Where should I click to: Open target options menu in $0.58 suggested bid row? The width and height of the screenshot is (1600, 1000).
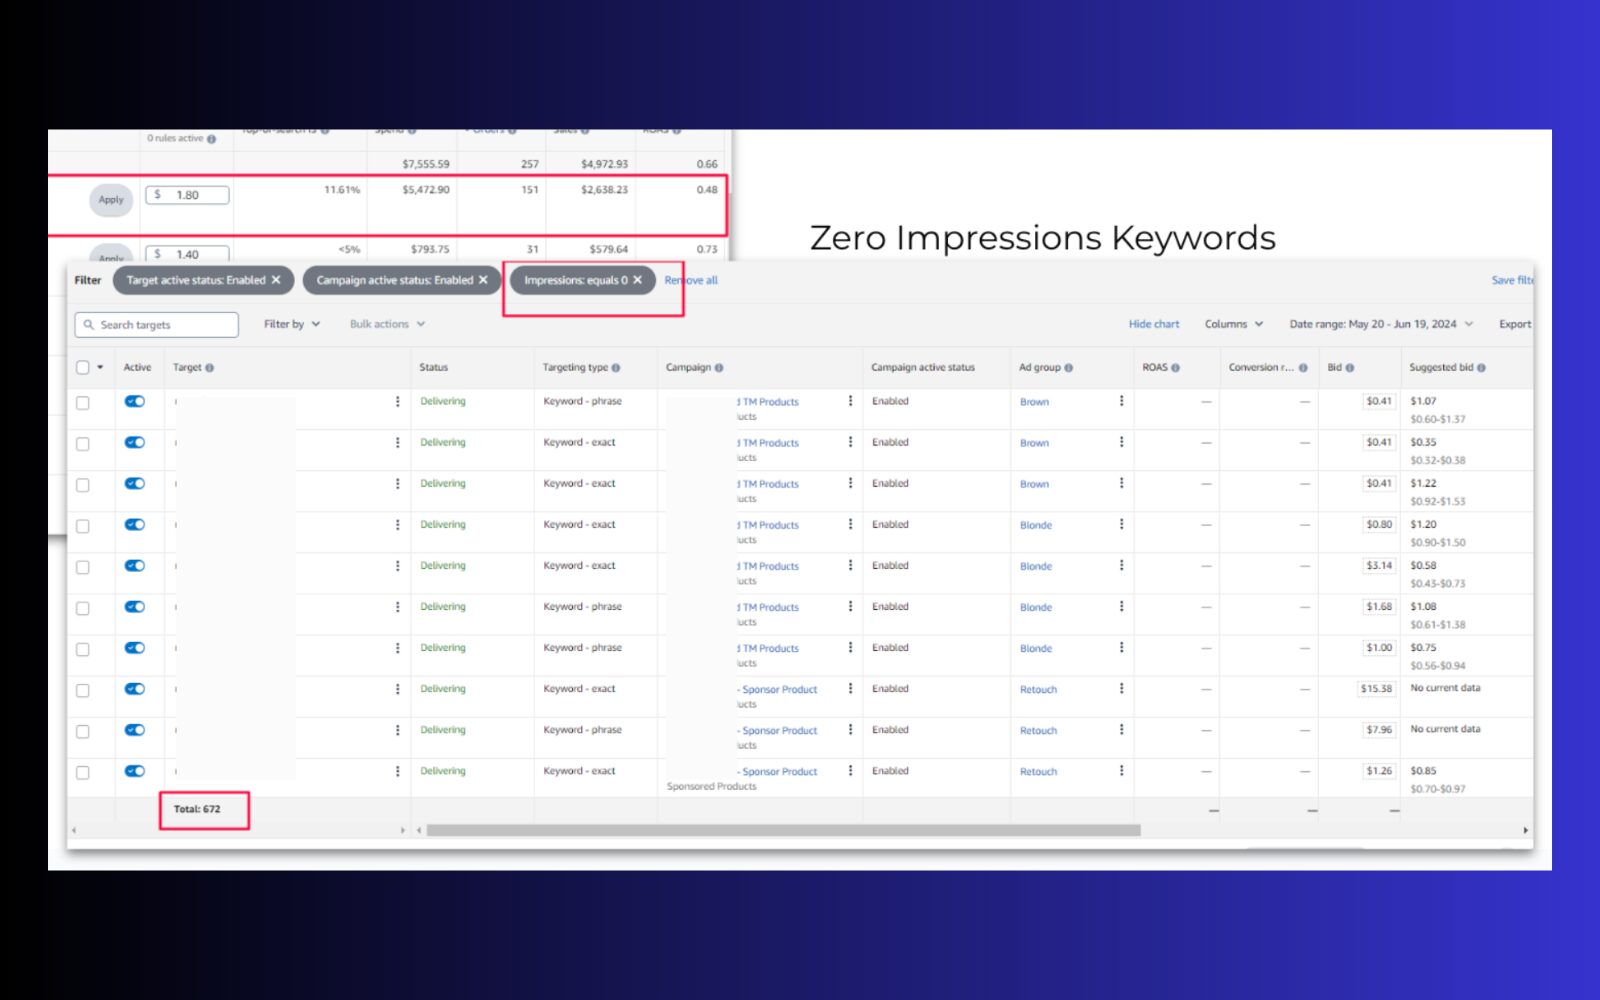[x=397, y=565]
